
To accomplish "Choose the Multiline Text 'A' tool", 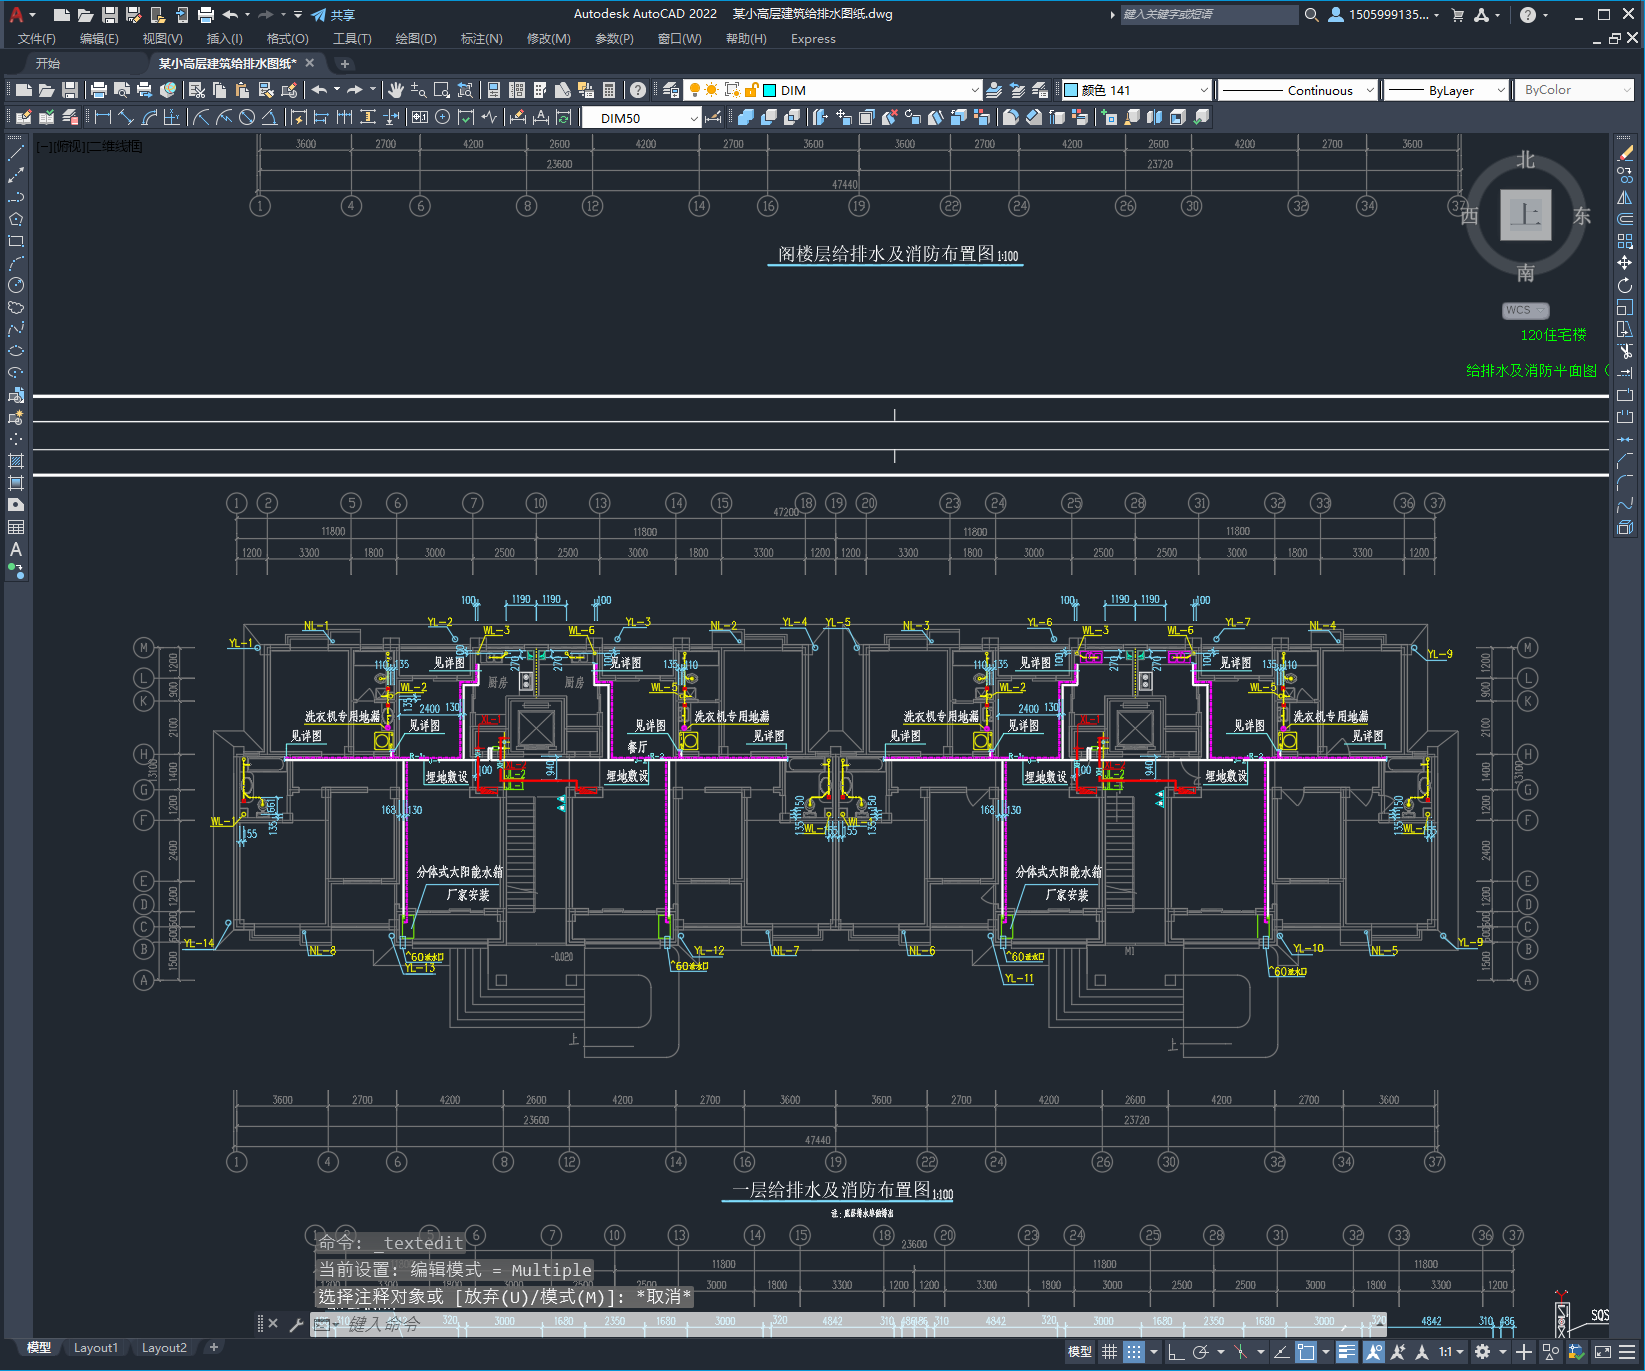I will tap(16, 549).
